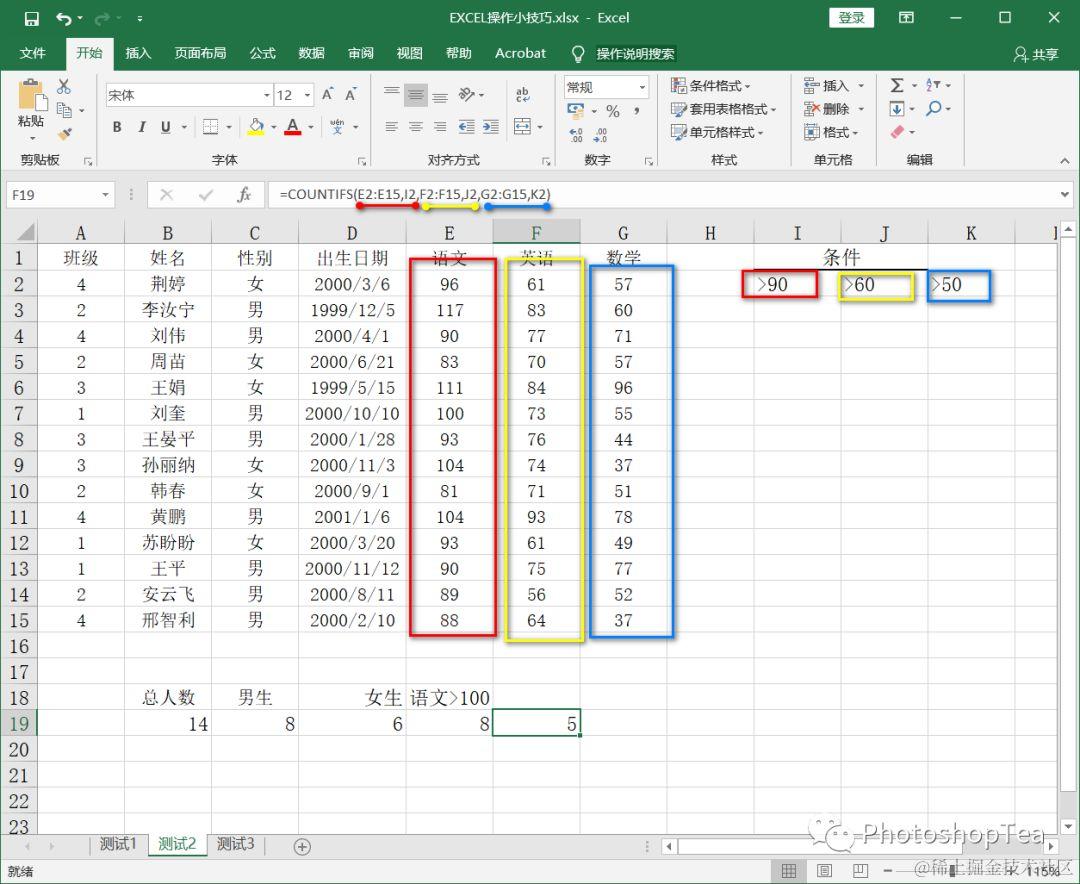The width and height of the screenshot is (1080, 884).
Task: Apply the red font color
Action: pos(293,127)
